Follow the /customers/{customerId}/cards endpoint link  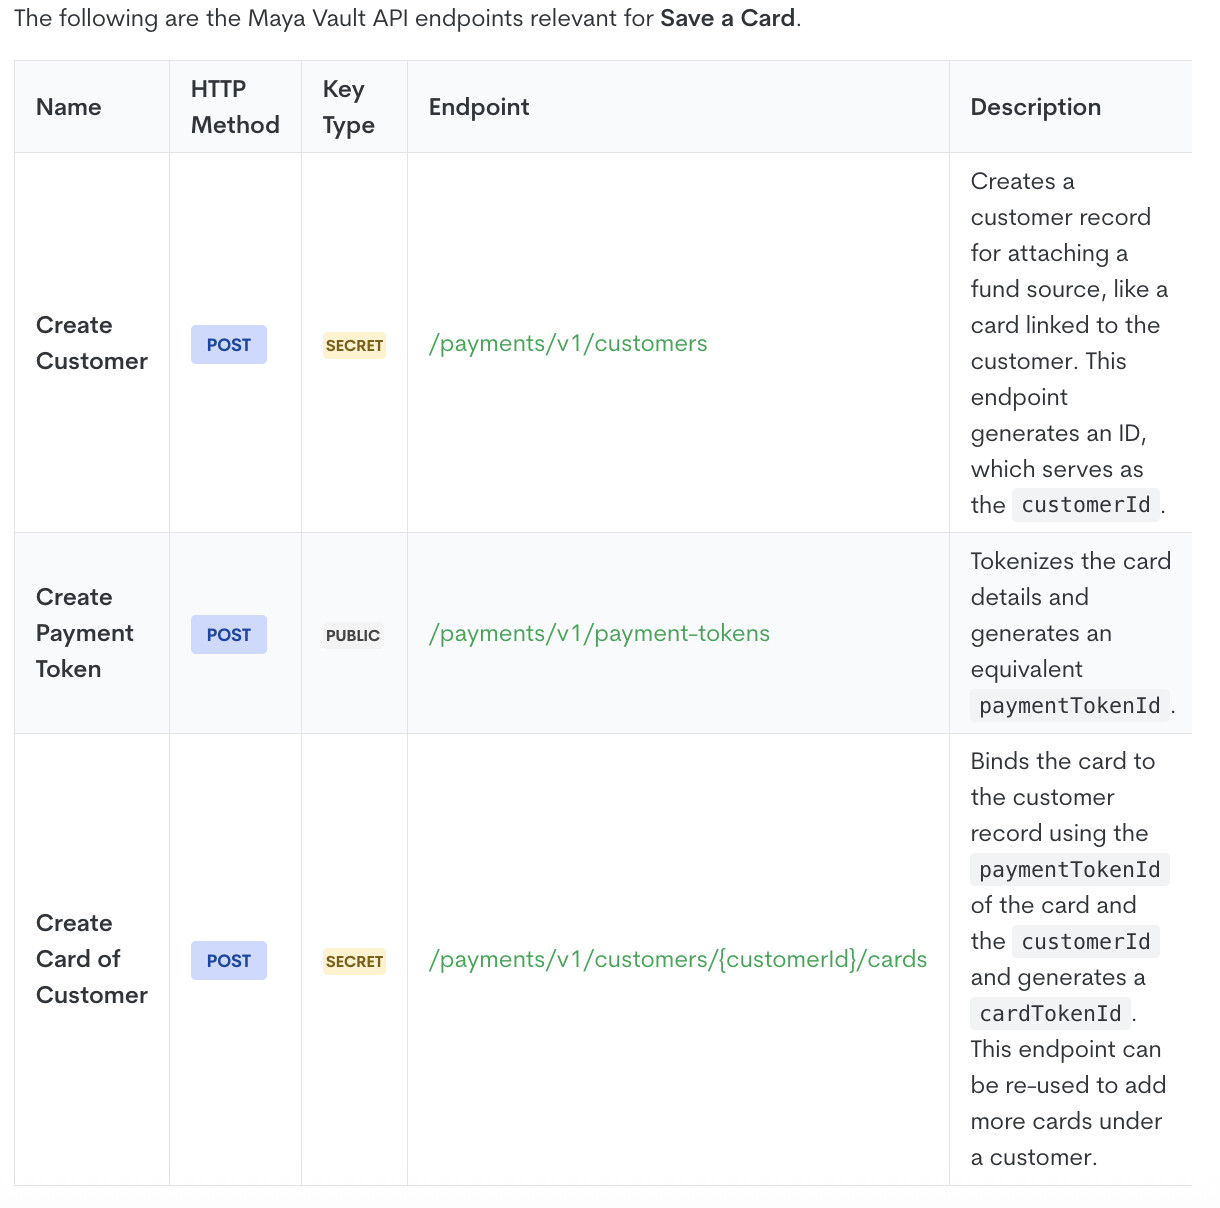677,960
